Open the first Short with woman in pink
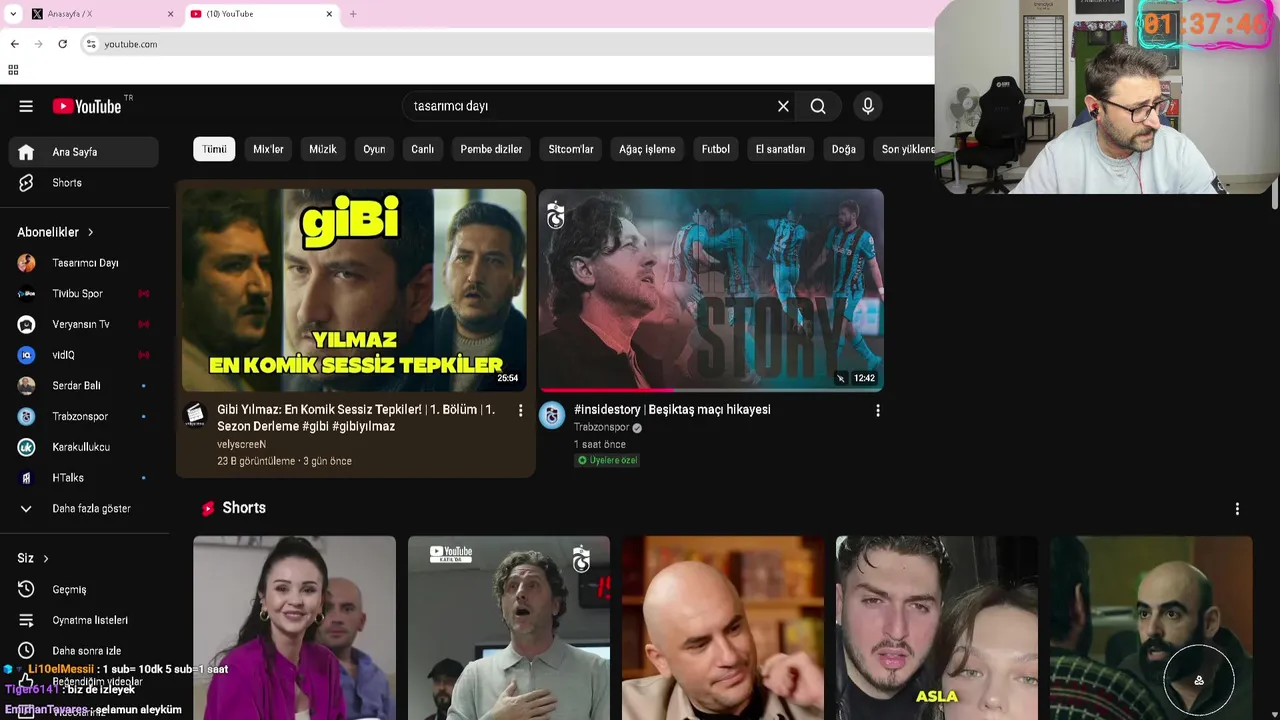1280x720 pixels. pos(294,628)
